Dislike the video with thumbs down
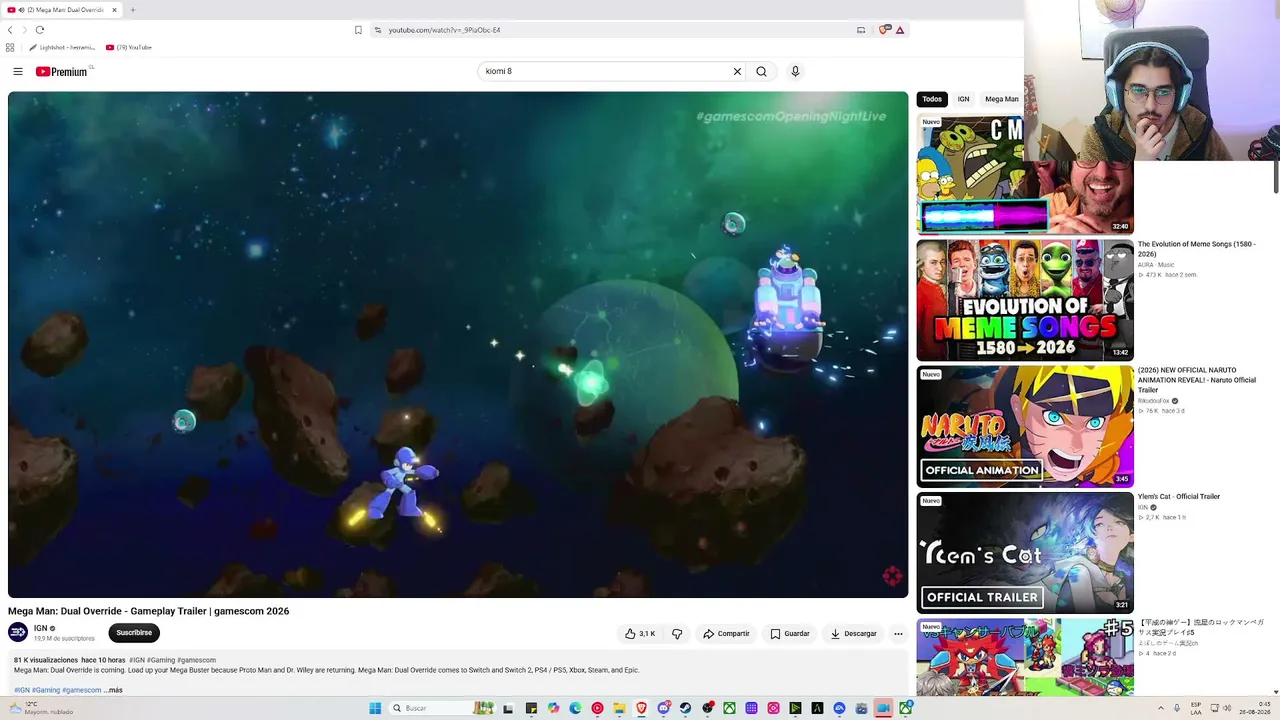Viewport: 1280px width, 720px height. pos(677,633)
